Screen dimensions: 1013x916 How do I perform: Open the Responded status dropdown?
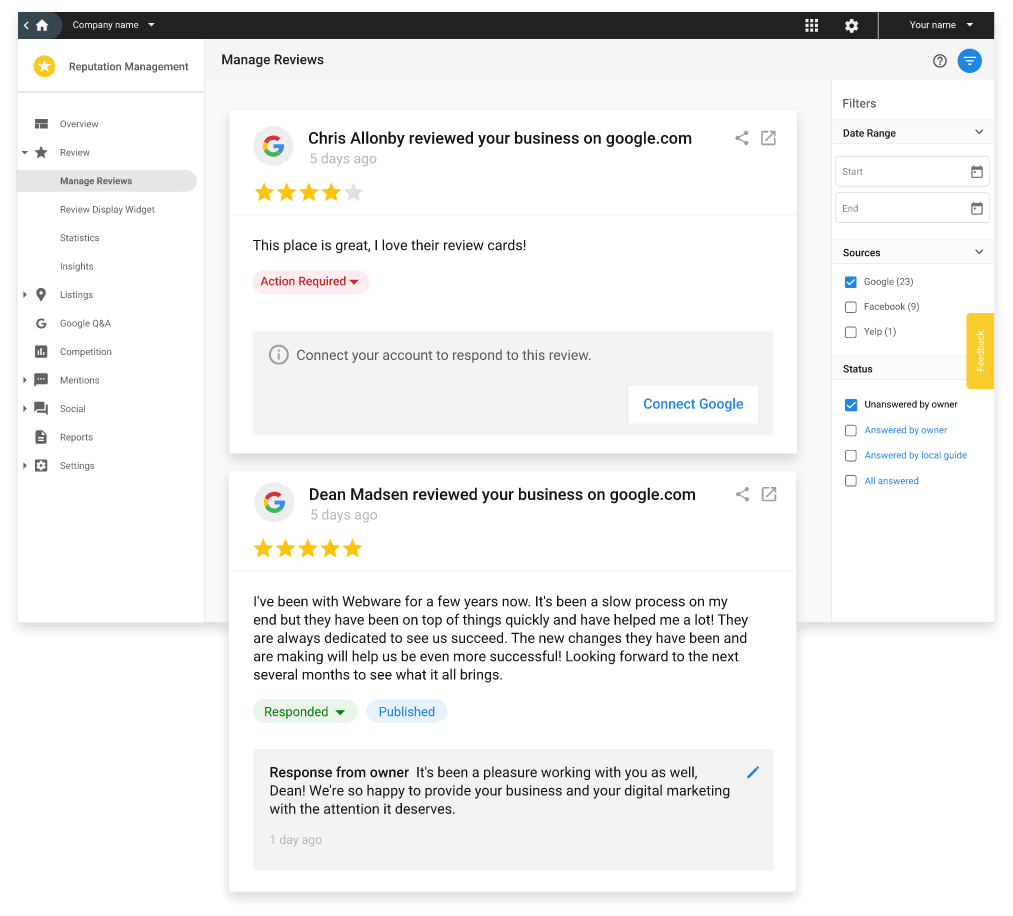(x=304, y=712)
